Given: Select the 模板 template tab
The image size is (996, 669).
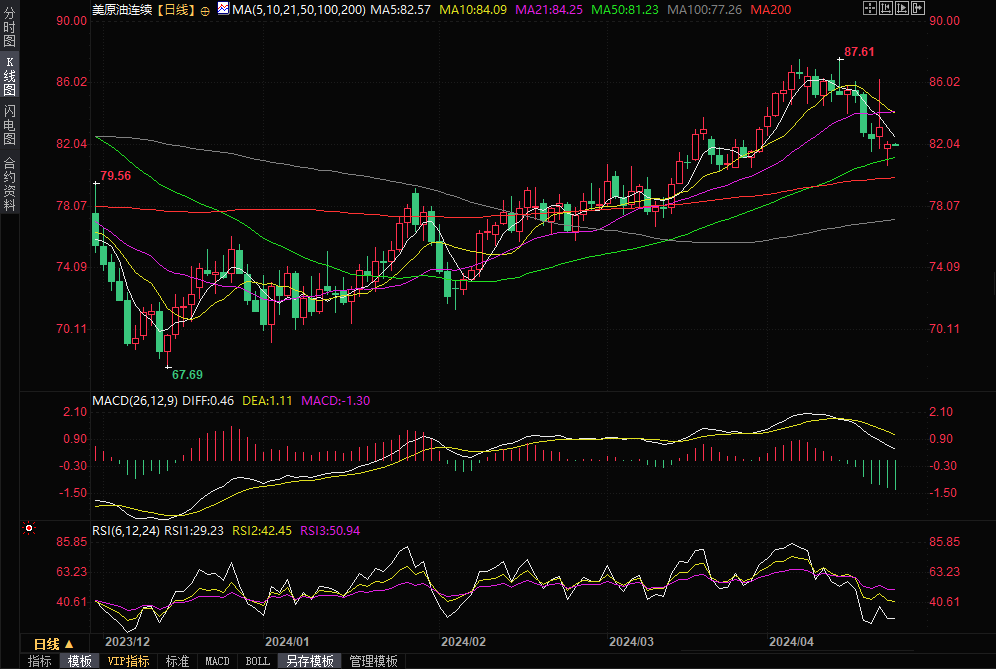Looking at the screenshot, I should click(79, 661).
